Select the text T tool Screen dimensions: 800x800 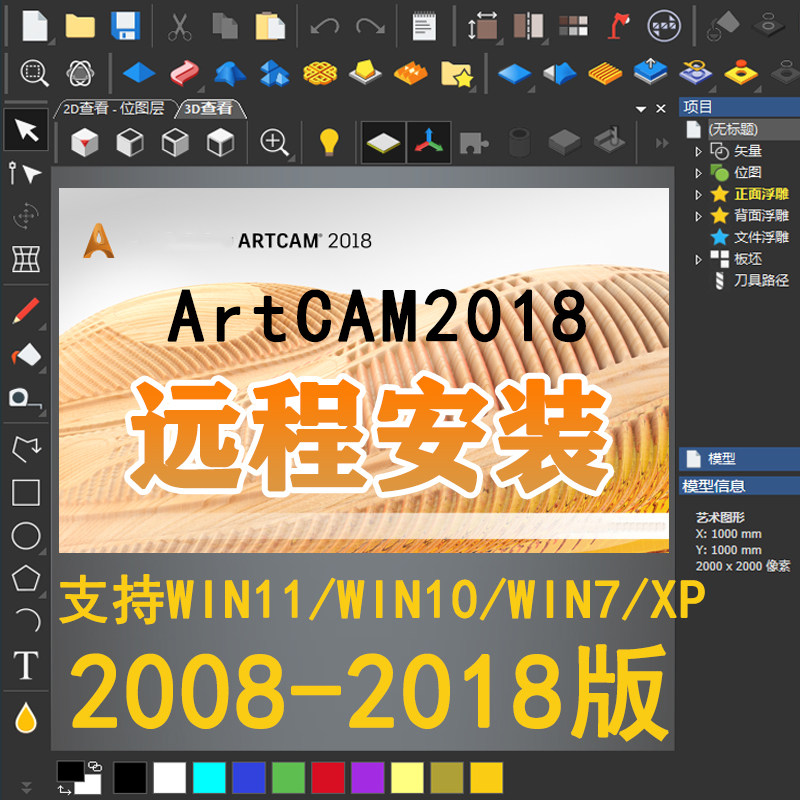pyautogui.click(x=26, y=665)
